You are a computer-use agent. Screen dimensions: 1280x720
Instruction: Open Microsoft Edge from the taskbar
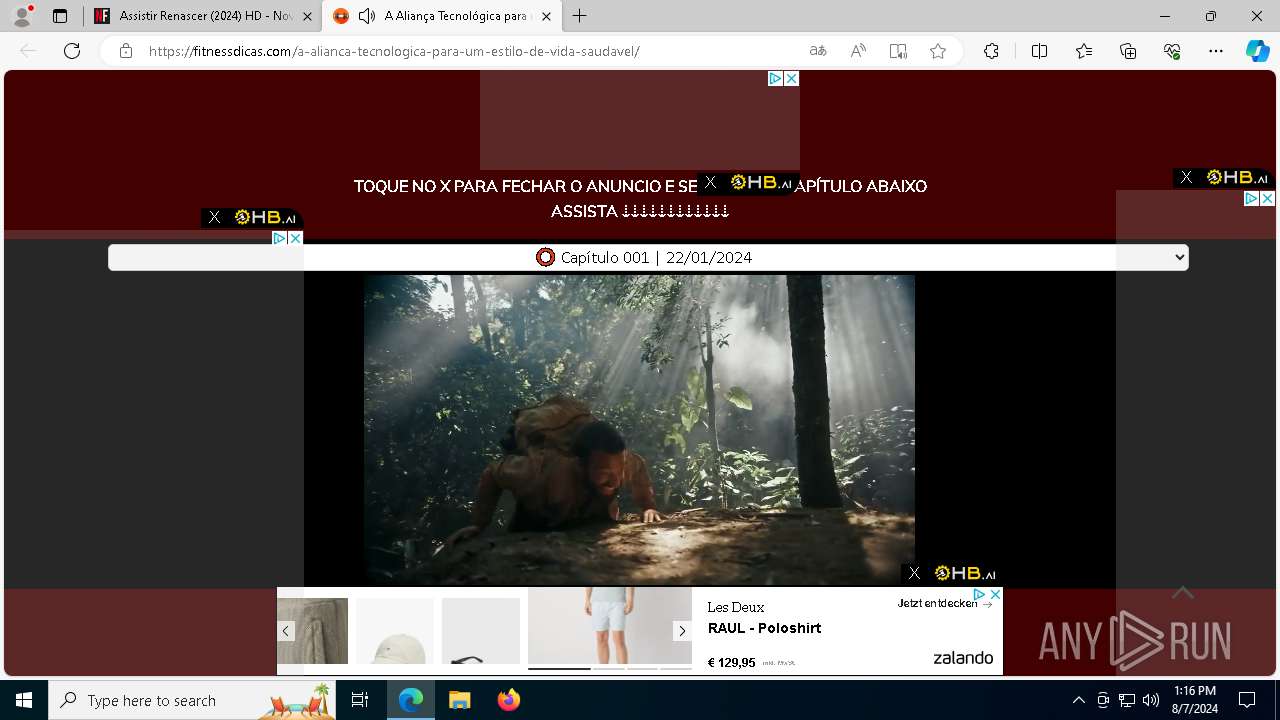pos(411,700)
